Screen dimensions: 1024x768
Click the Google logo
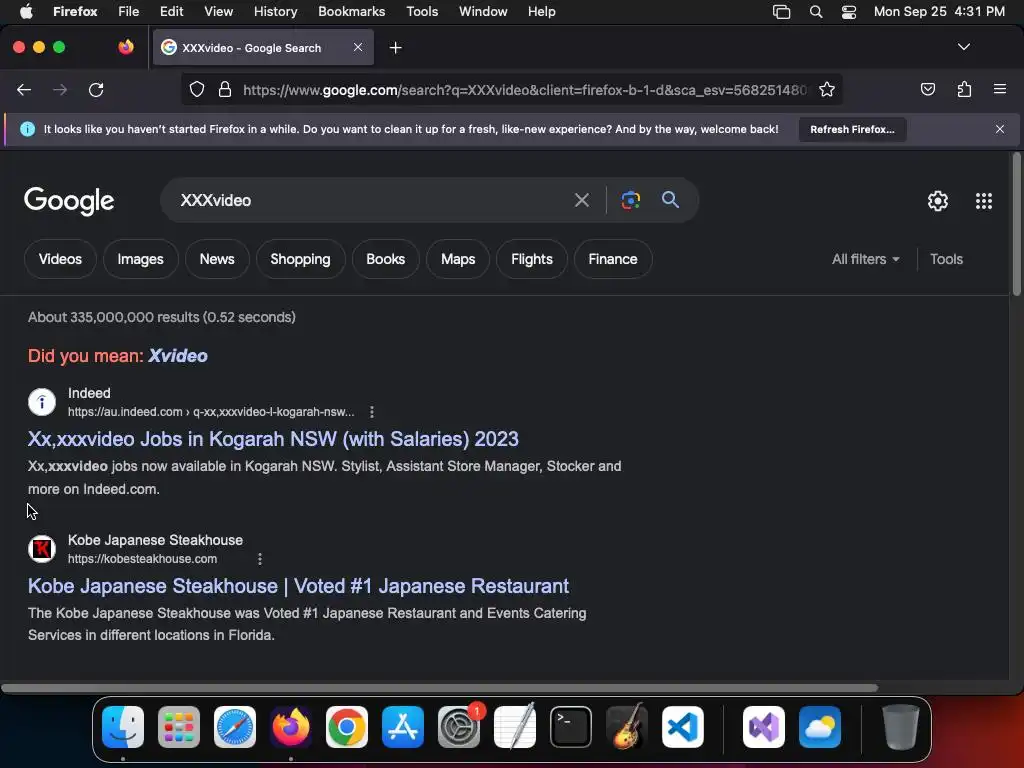[69, 201]
